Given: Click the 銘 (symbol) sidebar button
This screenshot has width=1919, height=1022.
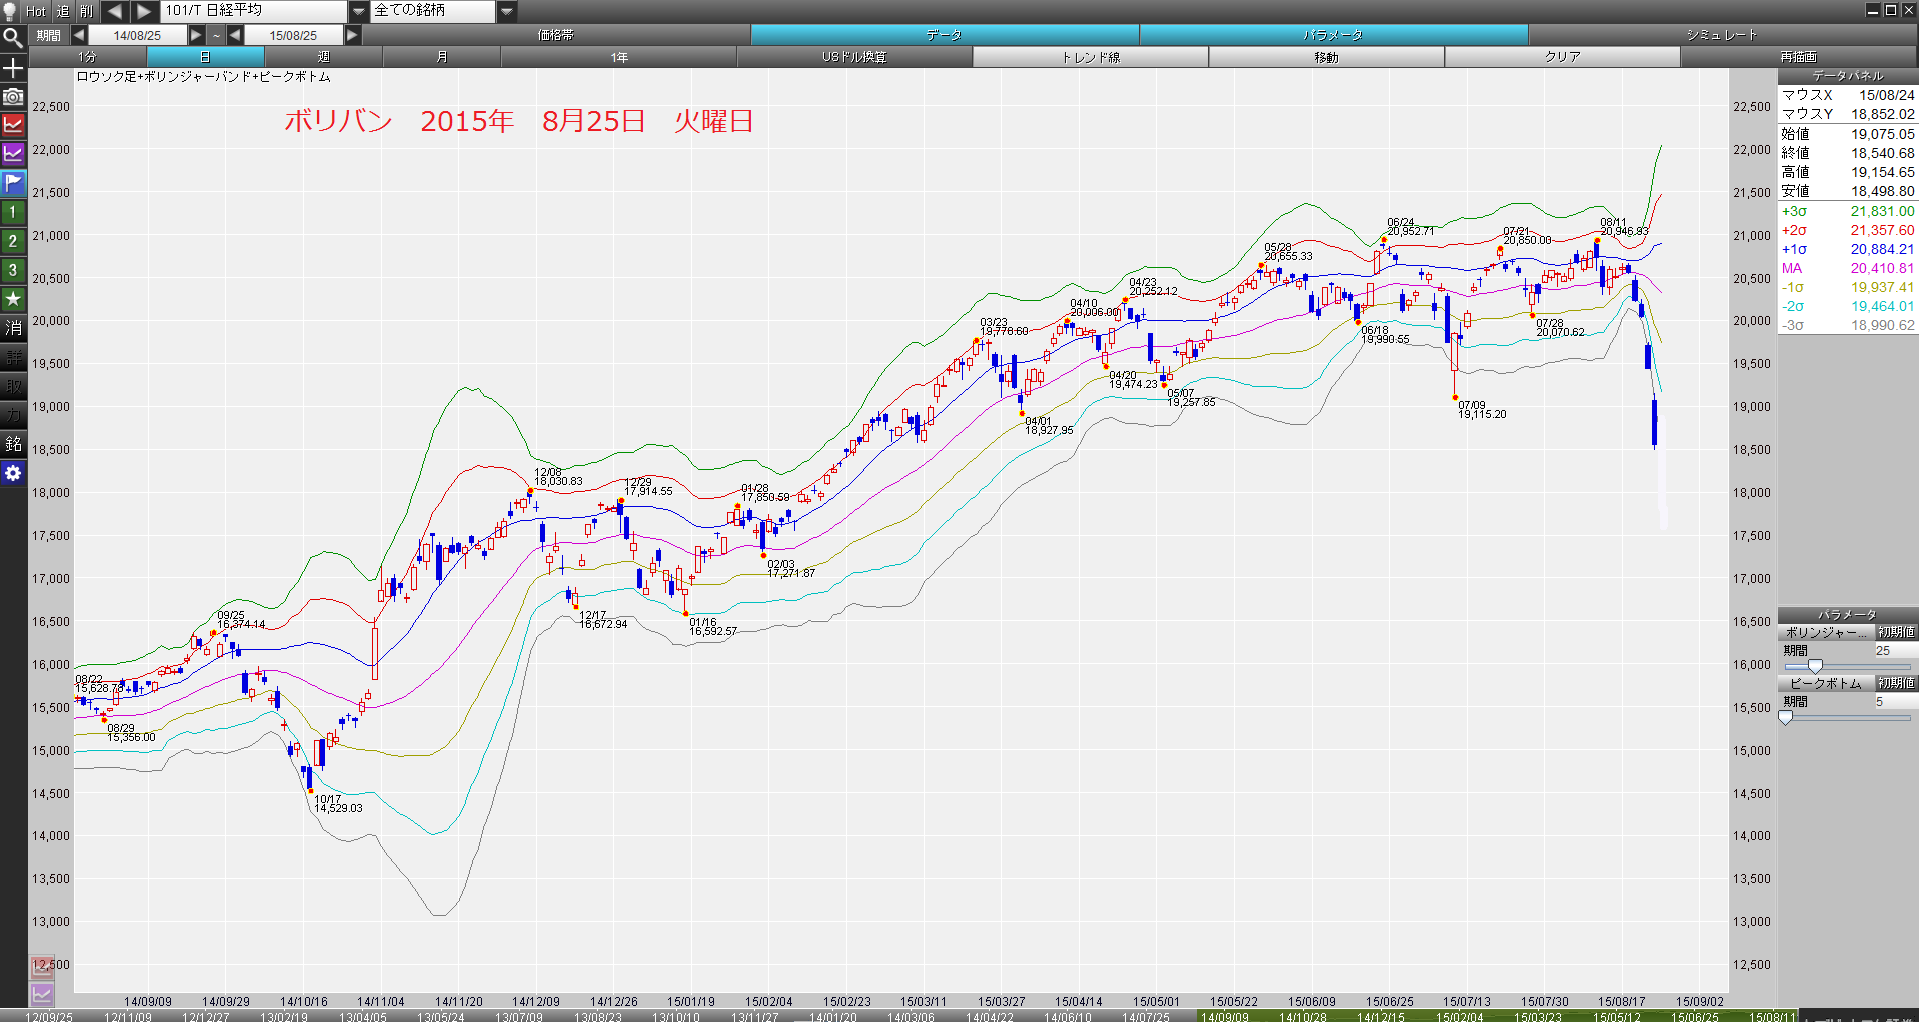Looking at the screenshot, I should click(x=13, y=444).
